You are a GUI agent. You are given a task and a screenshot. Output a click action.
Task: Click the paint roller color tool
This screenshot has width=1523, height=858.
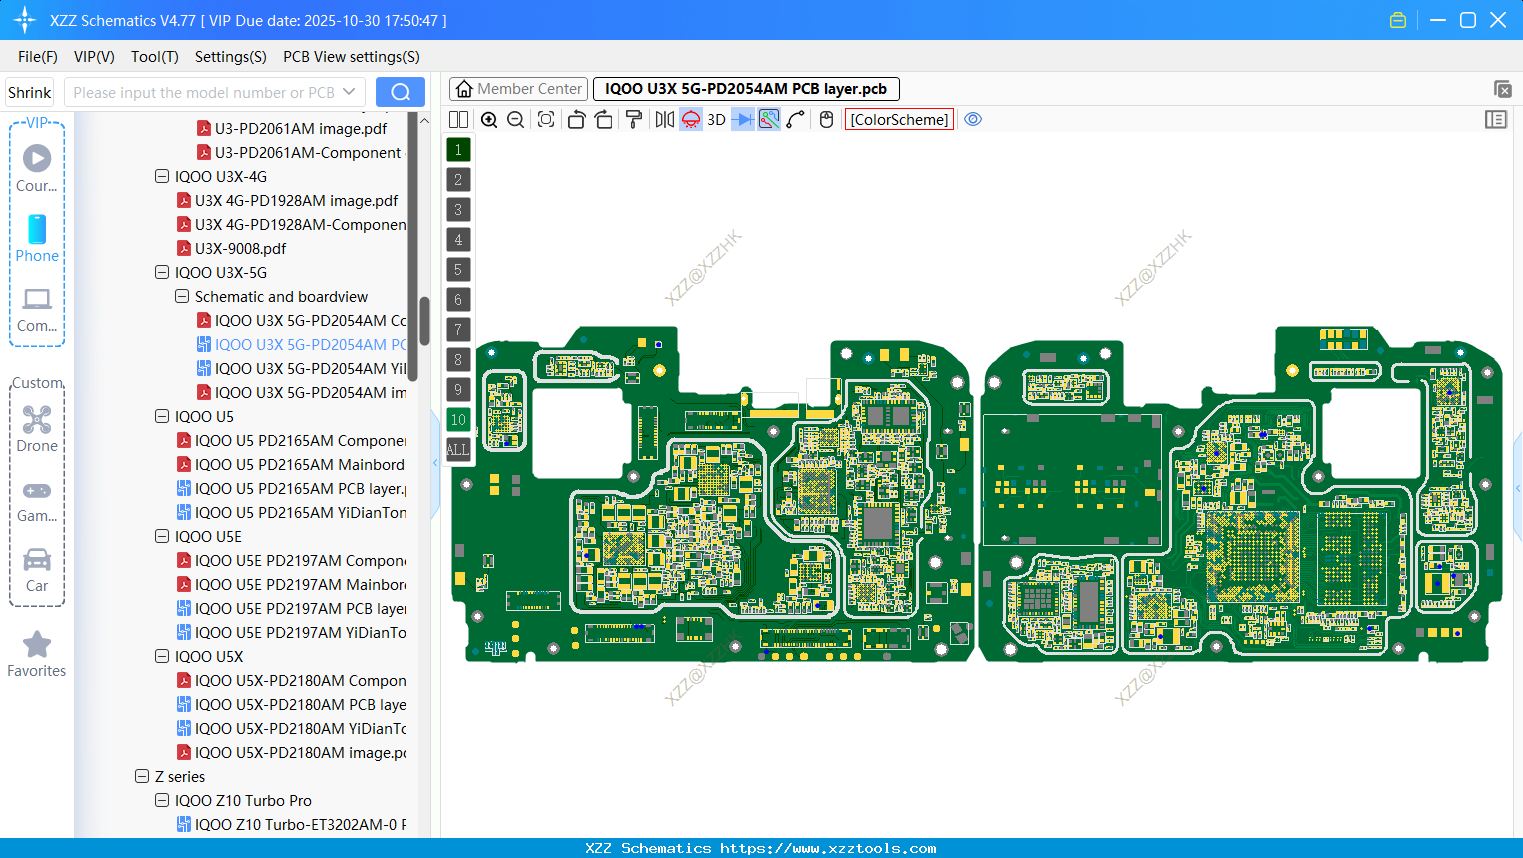click(632, 119)
